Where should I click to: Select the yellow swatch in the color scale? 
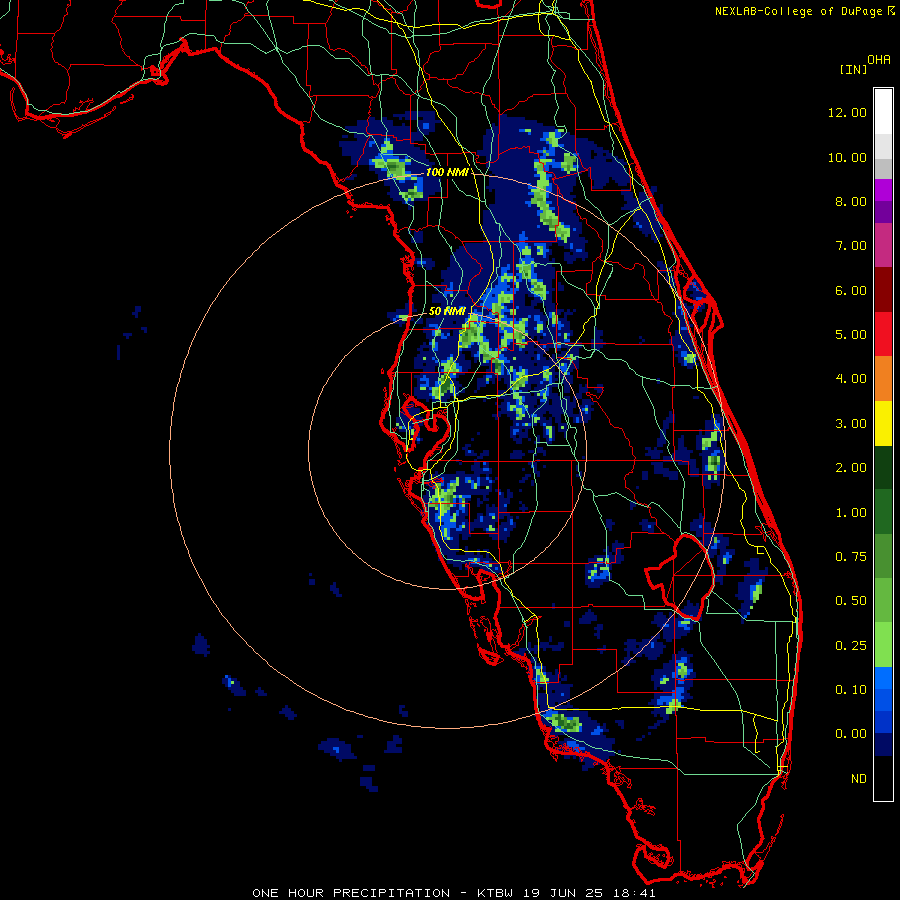[883, 424]
